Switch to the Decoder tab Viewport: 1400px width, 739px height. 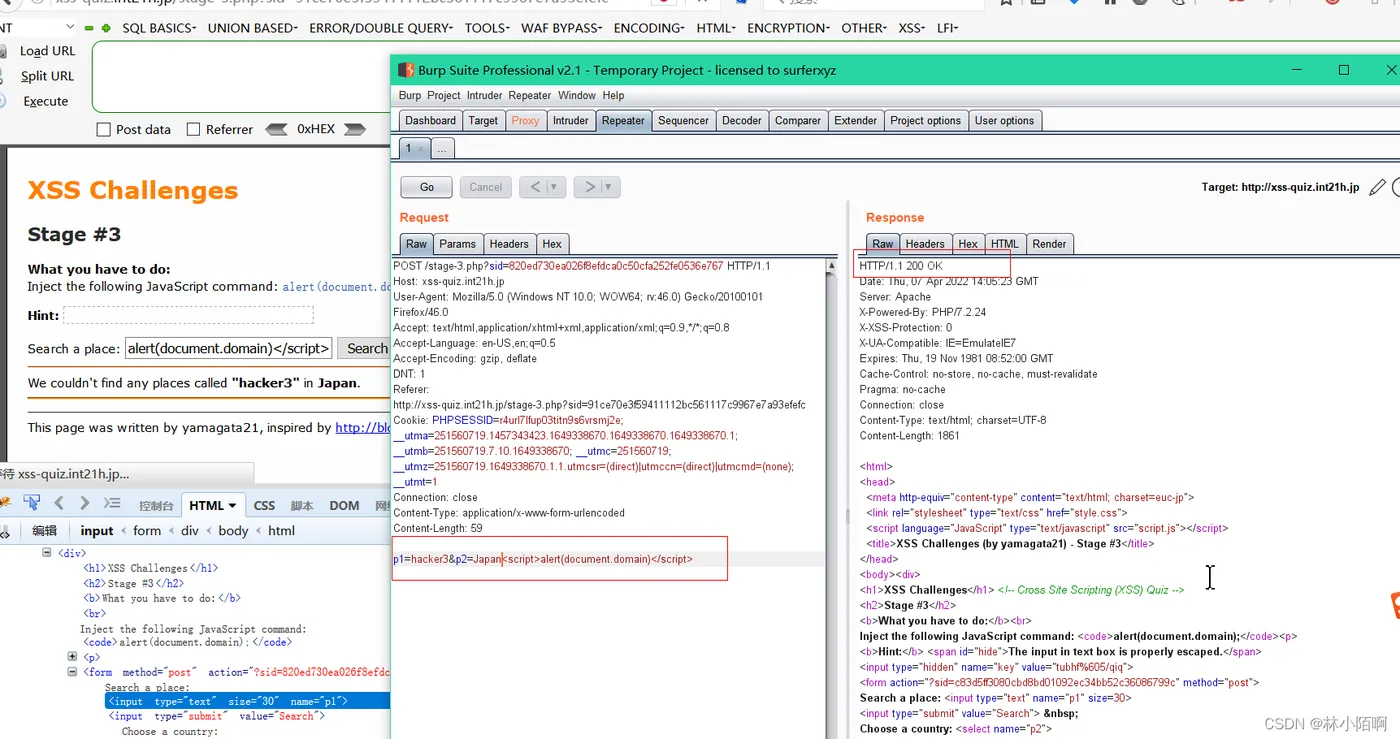[x=742, y=121]
